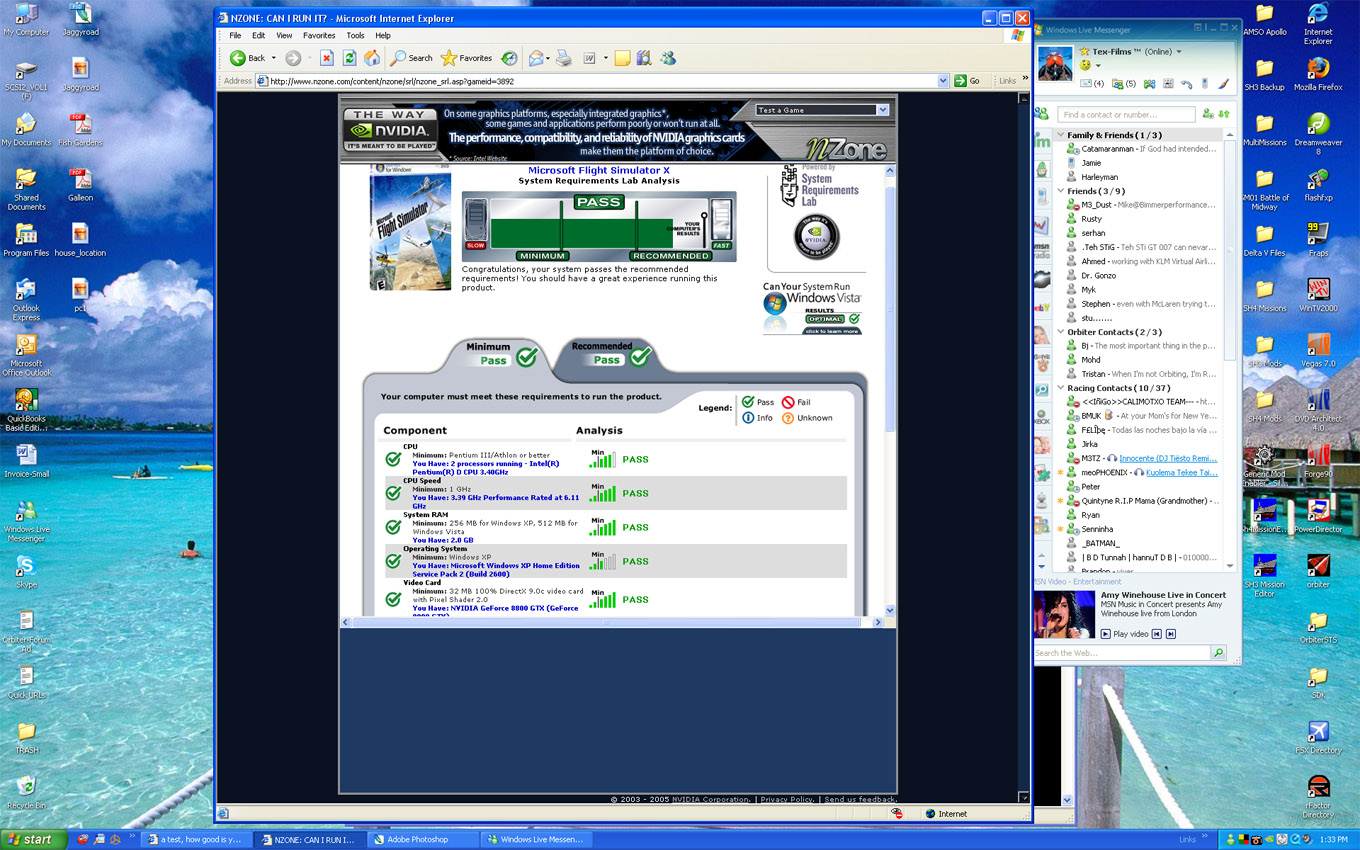Refresh the page in Internet Explorer
Viewport: 1360px width, 850px height.
click(349, 58)
